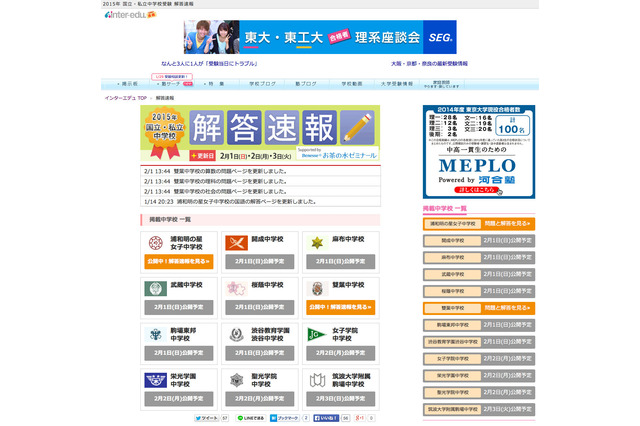640x426 pixels.
Task: Select sidebar row 女子学院中学校
Action: coord(479,359)
